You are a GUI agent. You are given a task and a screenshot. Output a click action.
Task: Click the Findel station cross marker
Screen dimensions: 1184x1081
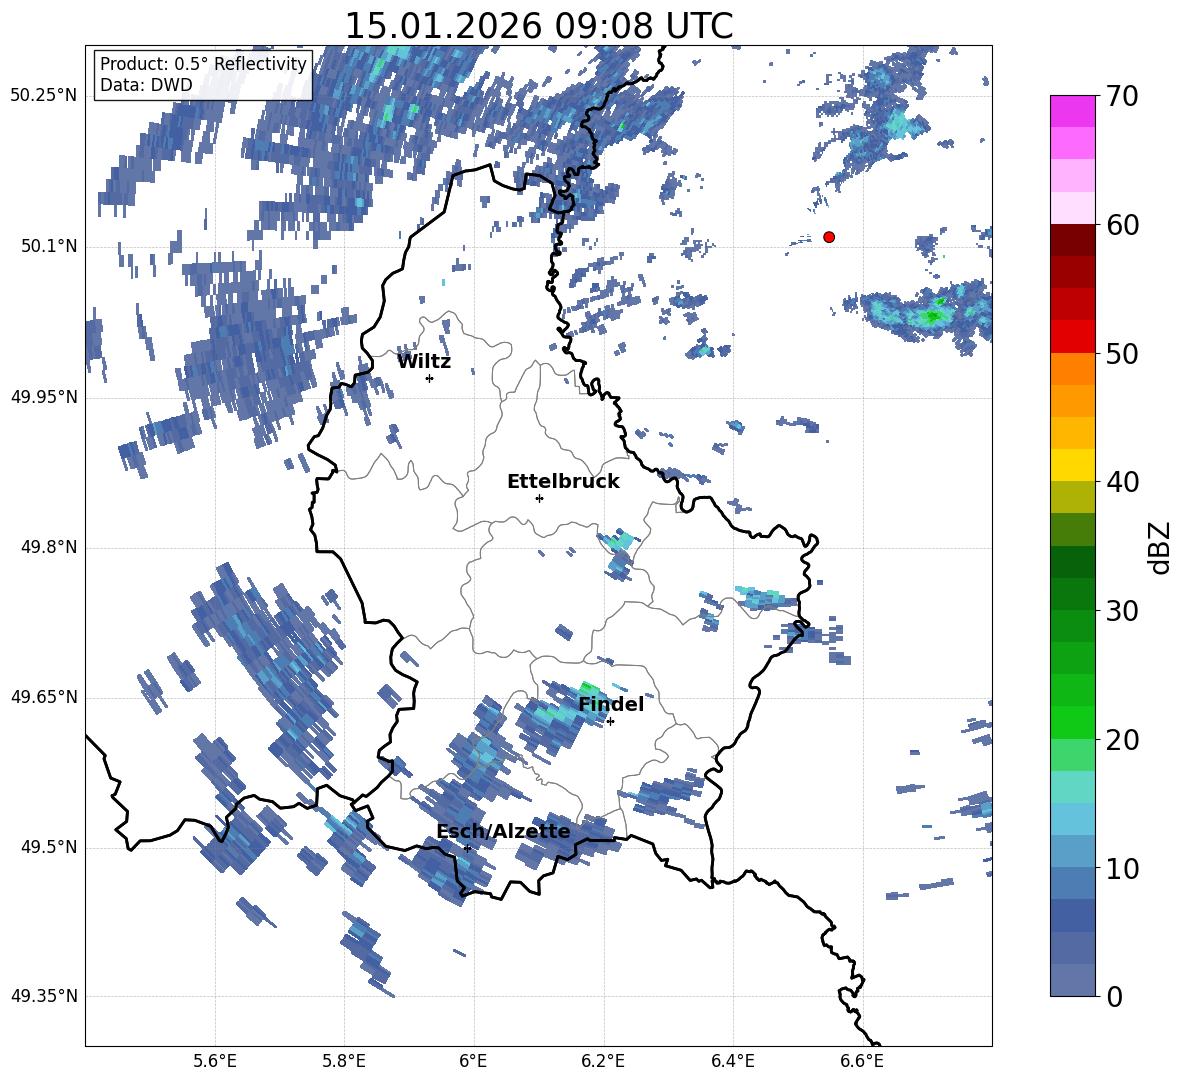[x=610, y=722]
